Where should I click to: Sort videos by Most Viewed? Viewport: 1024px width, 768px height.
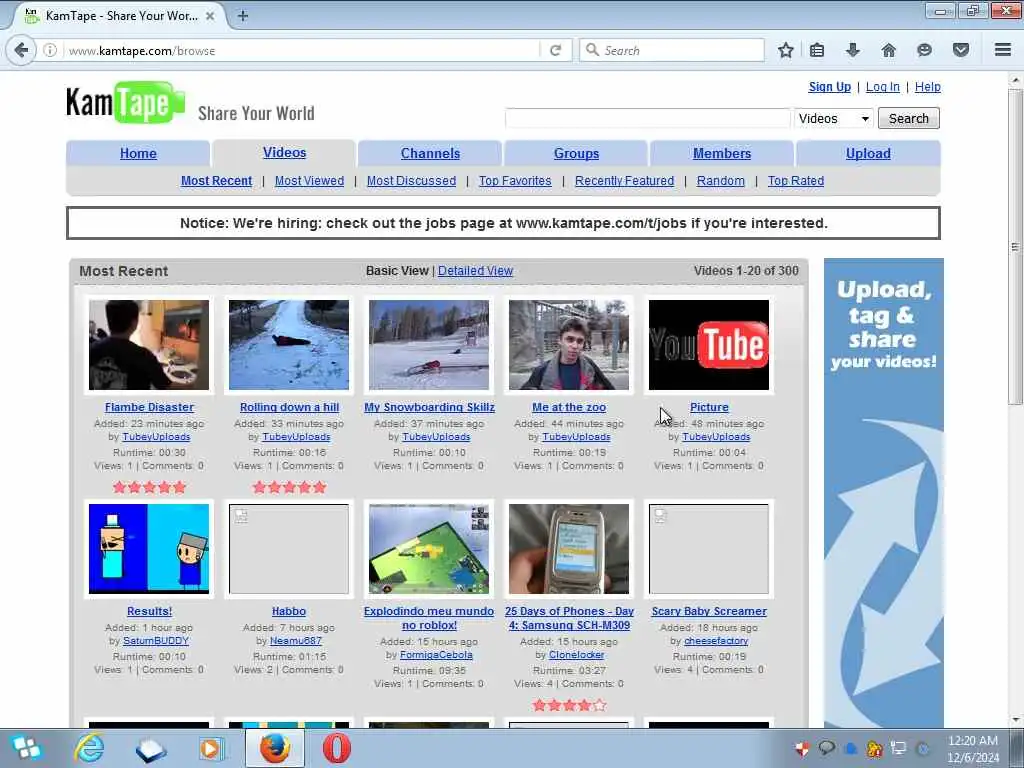click(x=309, y=181)
